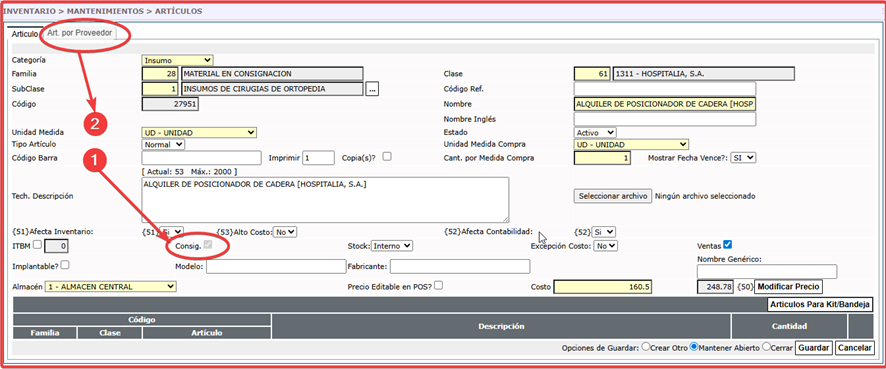Toggle the ITBM checkbox
The image size is (886, 369).
coord(37,245)
